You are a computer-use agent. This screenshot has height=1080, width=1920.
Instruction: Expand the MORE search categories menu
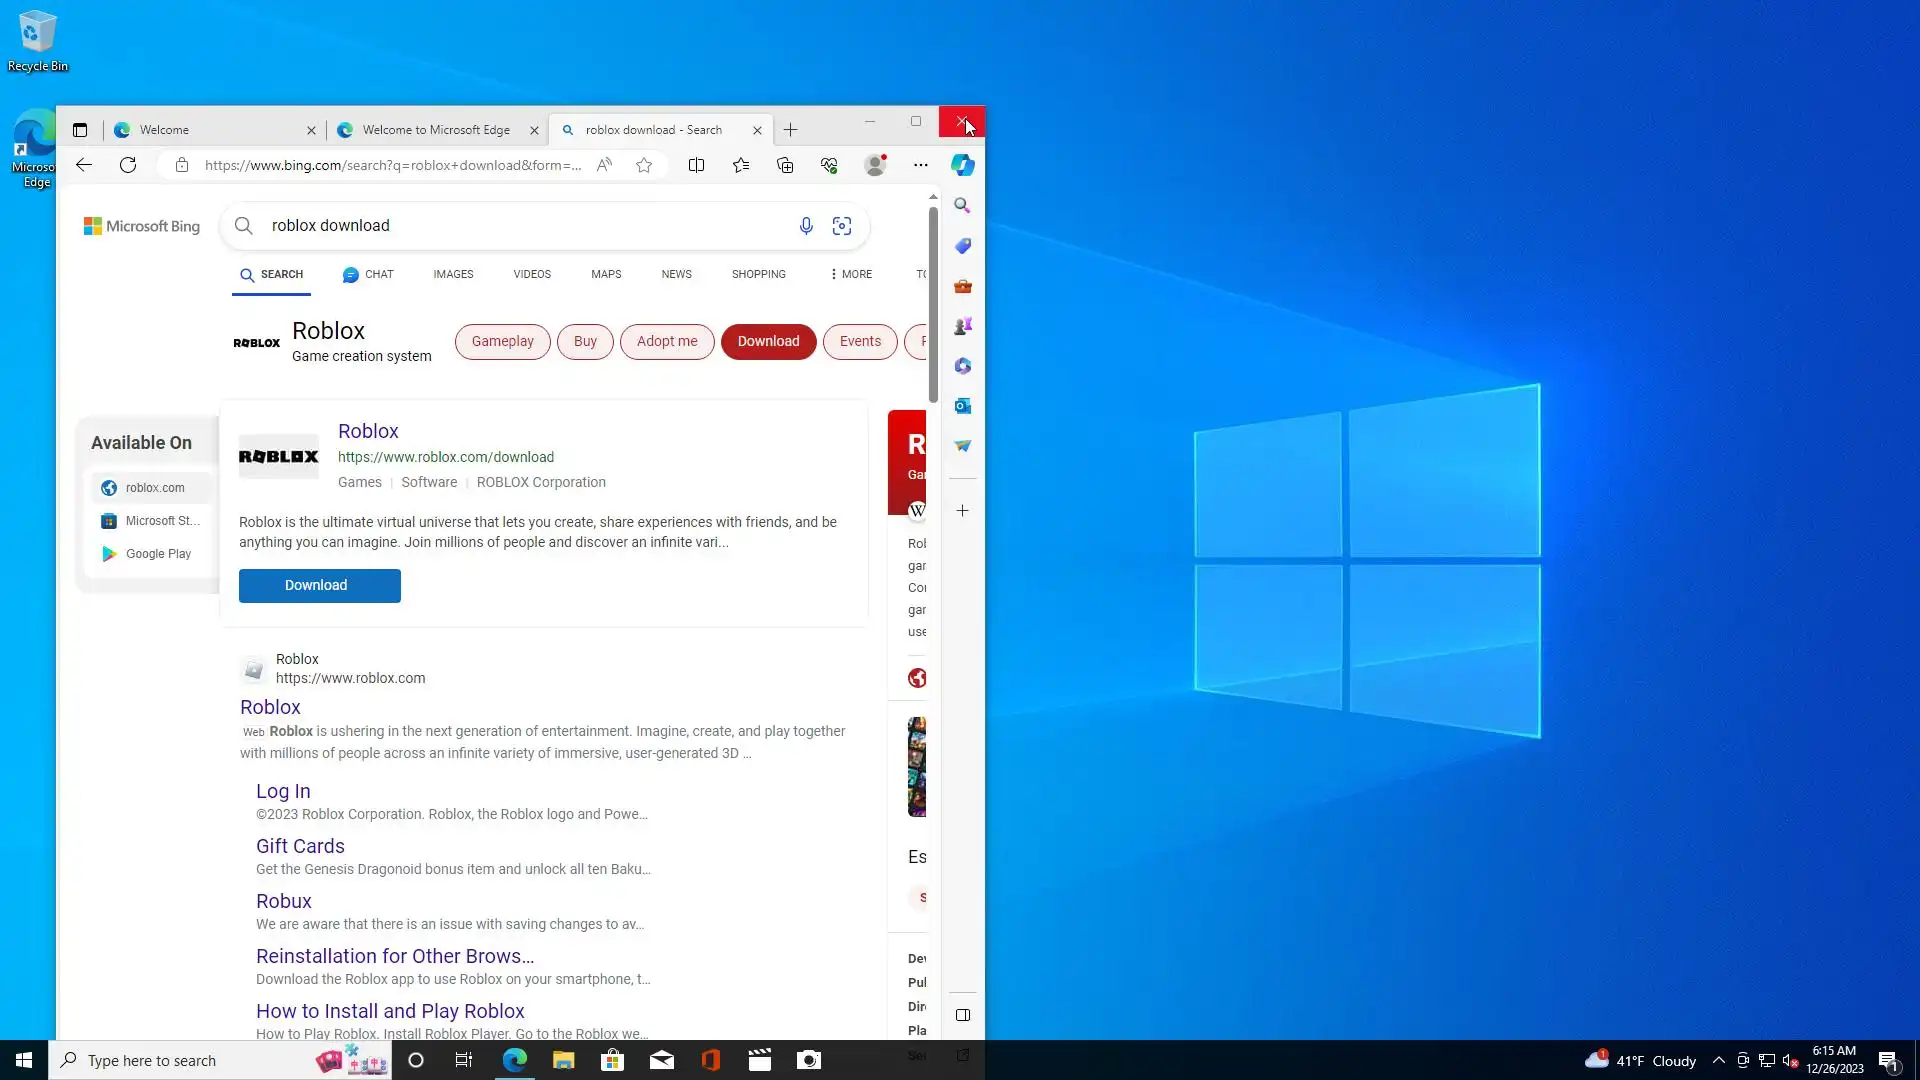[x=851, y=274]
